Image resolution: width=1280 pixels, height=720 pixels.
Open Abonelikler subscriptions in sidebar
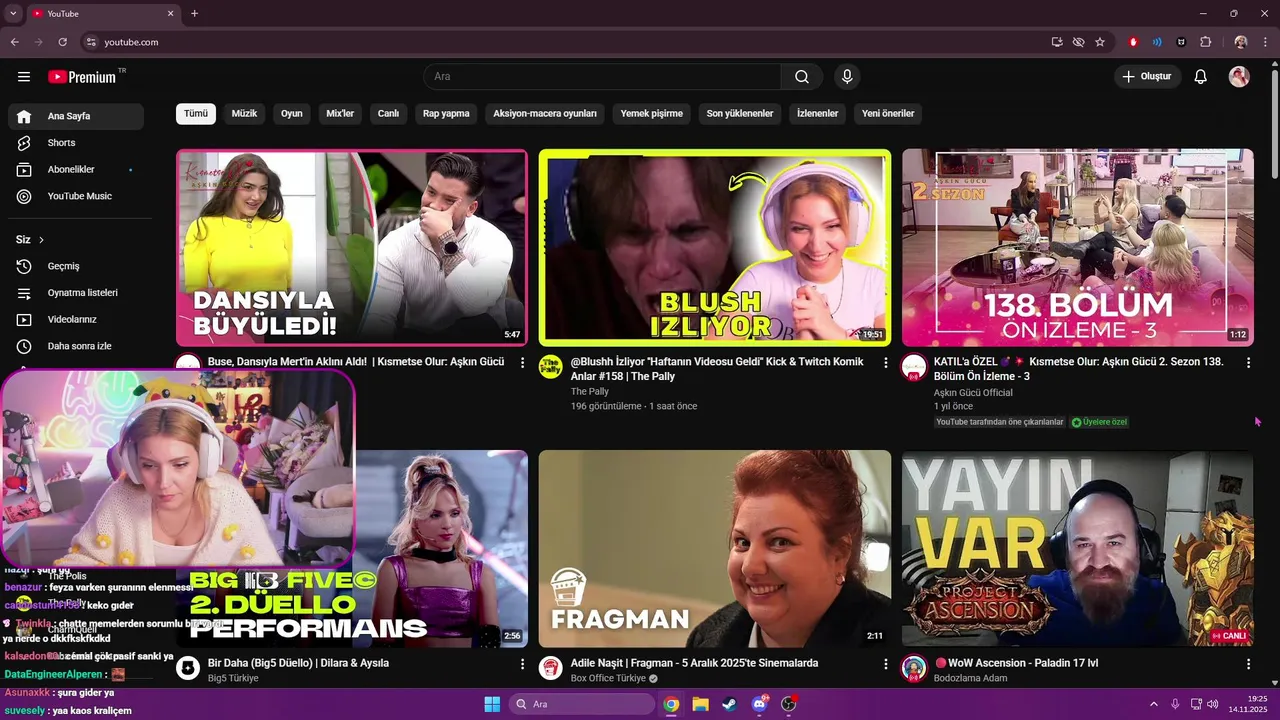point(76,170)
